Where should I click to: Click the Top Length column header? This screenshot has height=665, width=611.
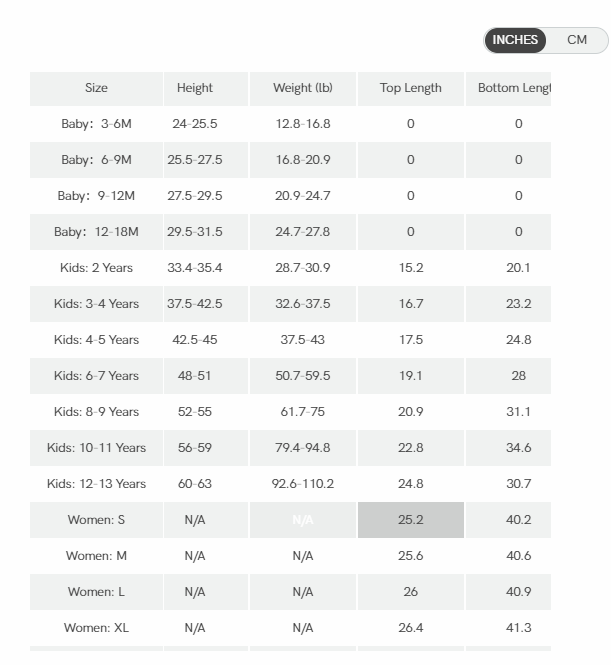tap(410, 88)
